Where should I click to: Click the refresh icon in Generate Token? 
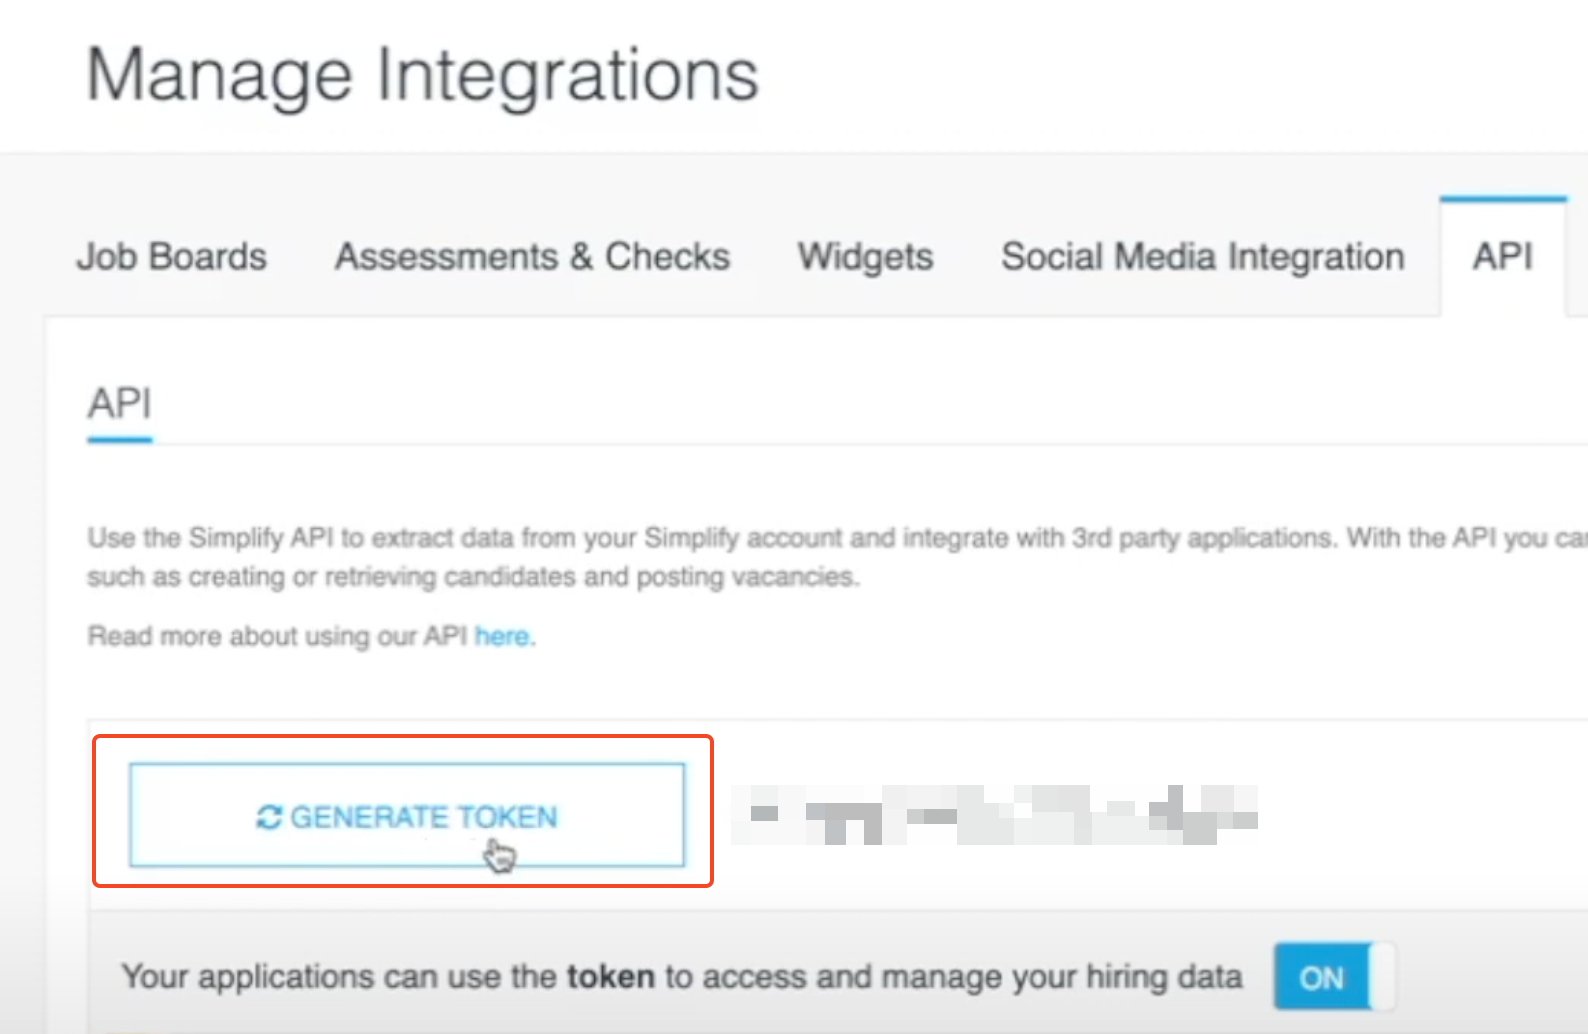pyautogui.click(x=268, y=817)
